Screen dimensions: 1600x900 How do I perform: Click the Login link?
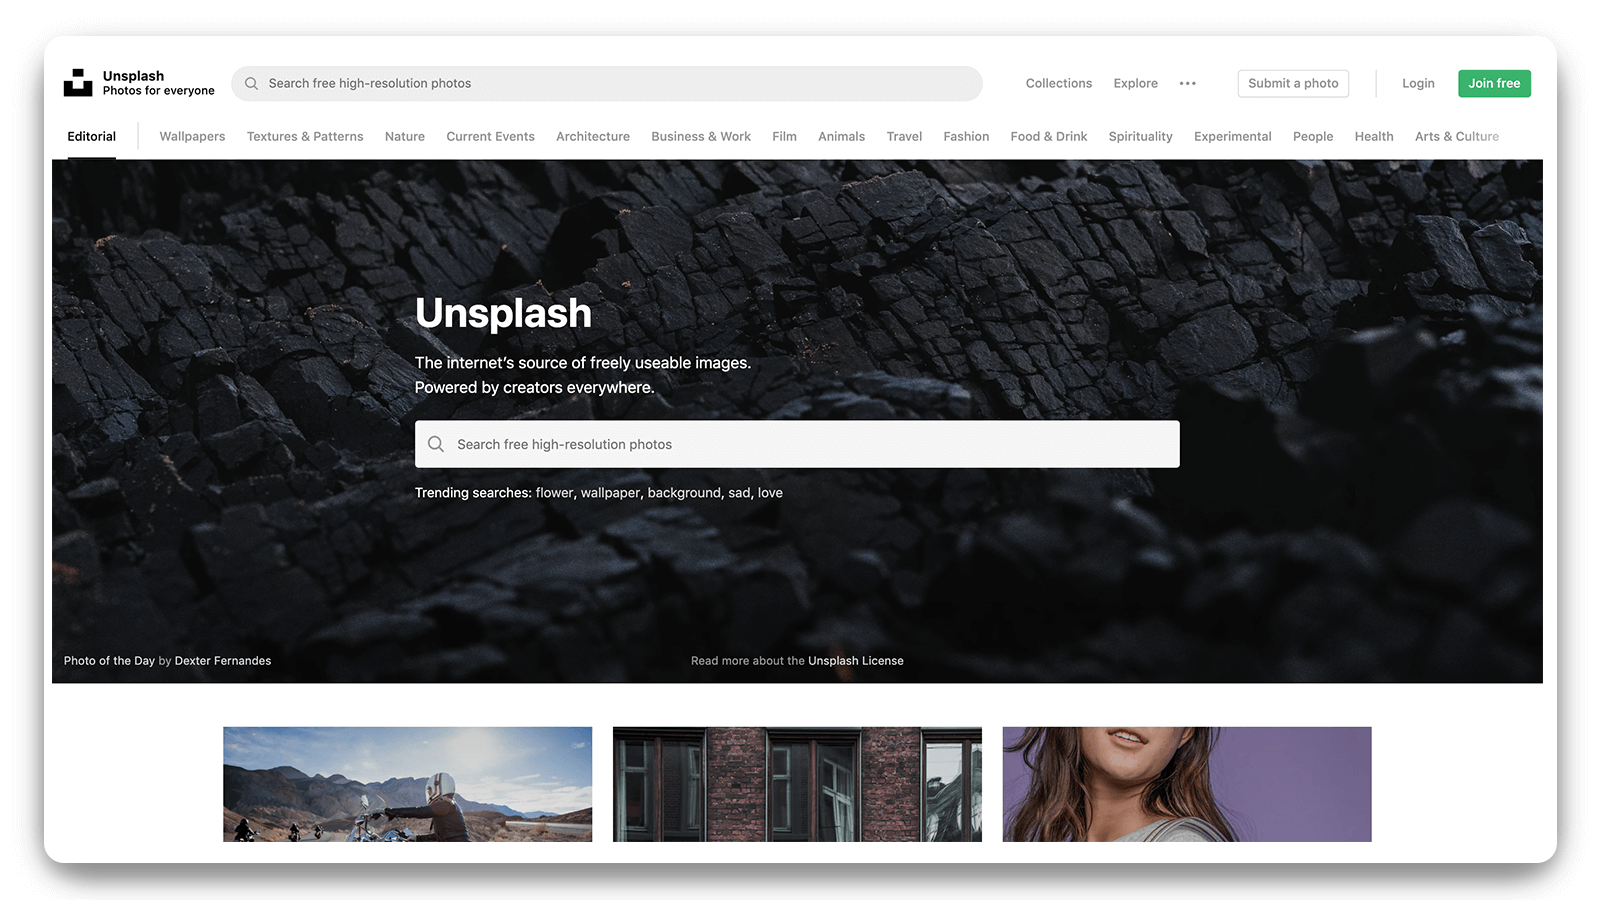(x=1418, y=84)
